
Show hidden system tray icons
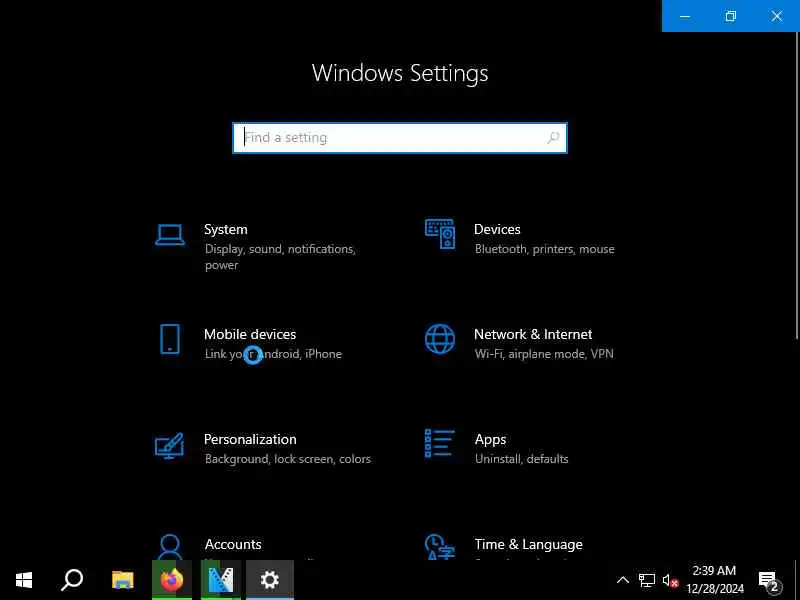pos(622,580)
